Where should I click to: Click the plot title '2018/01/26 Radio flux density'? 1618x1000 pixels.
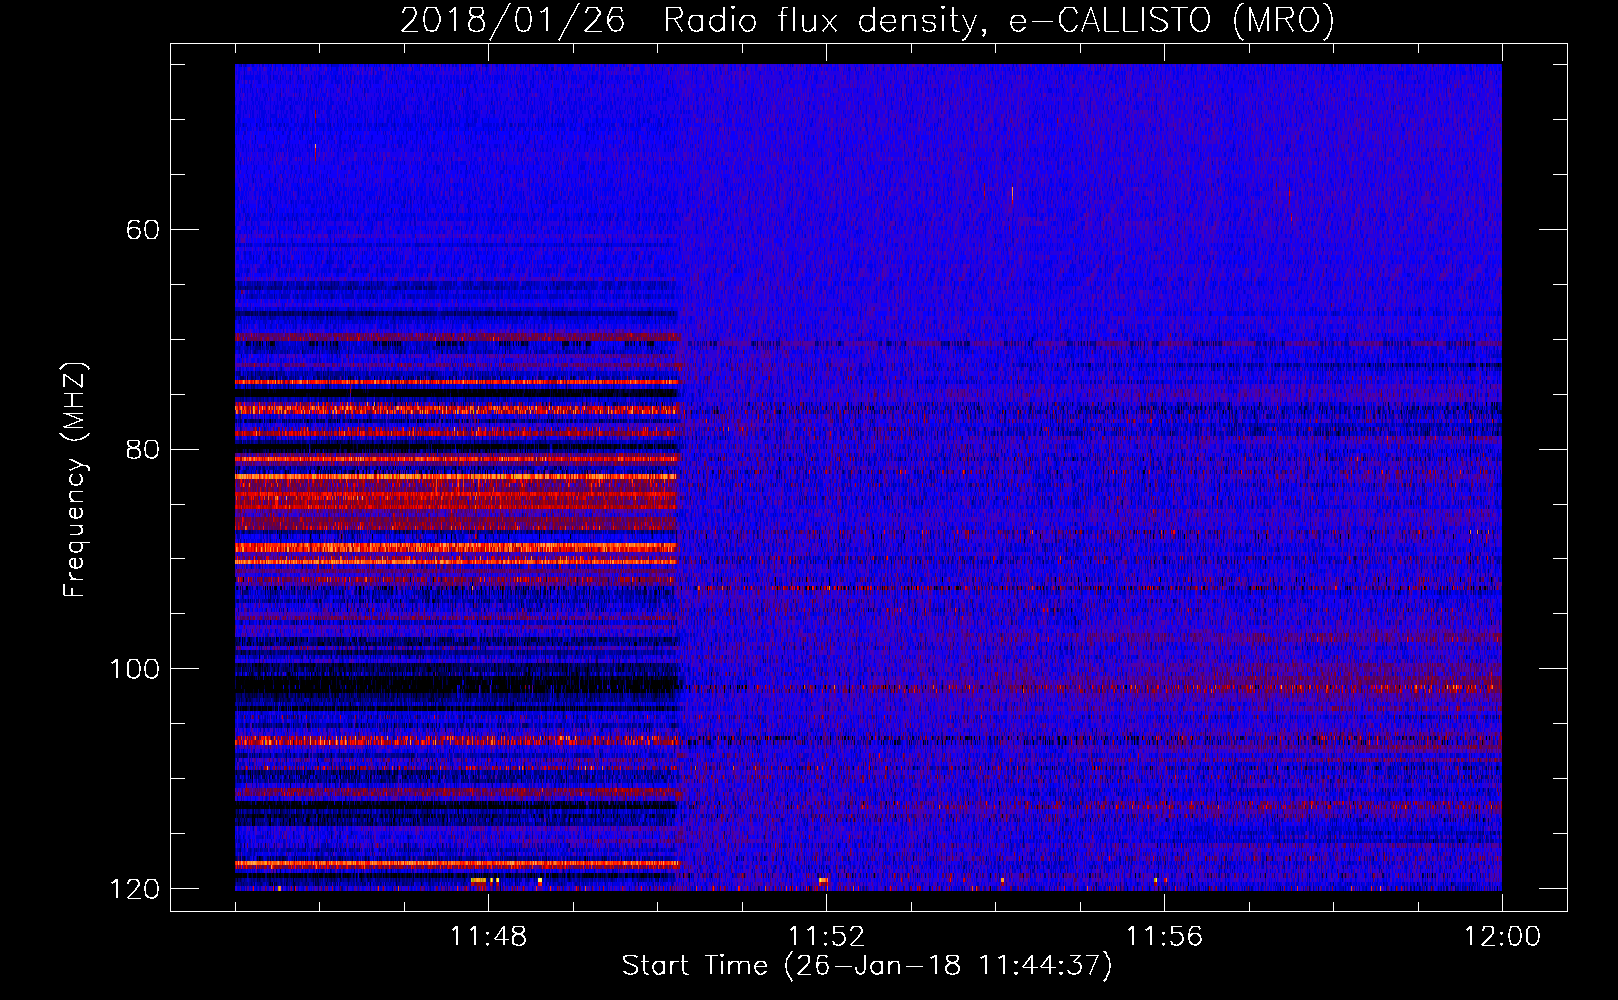867,20
